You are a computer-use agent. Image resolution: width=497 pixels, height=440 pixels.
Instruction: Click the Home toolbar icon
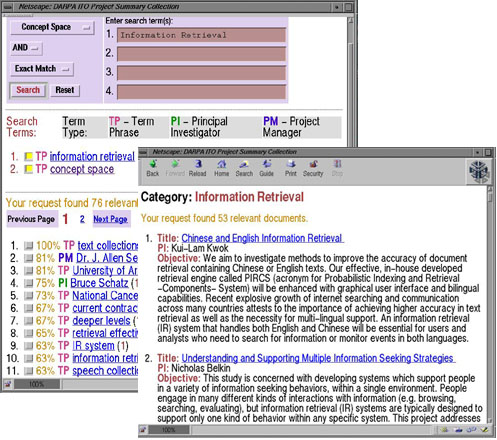(x=221, y=168)
